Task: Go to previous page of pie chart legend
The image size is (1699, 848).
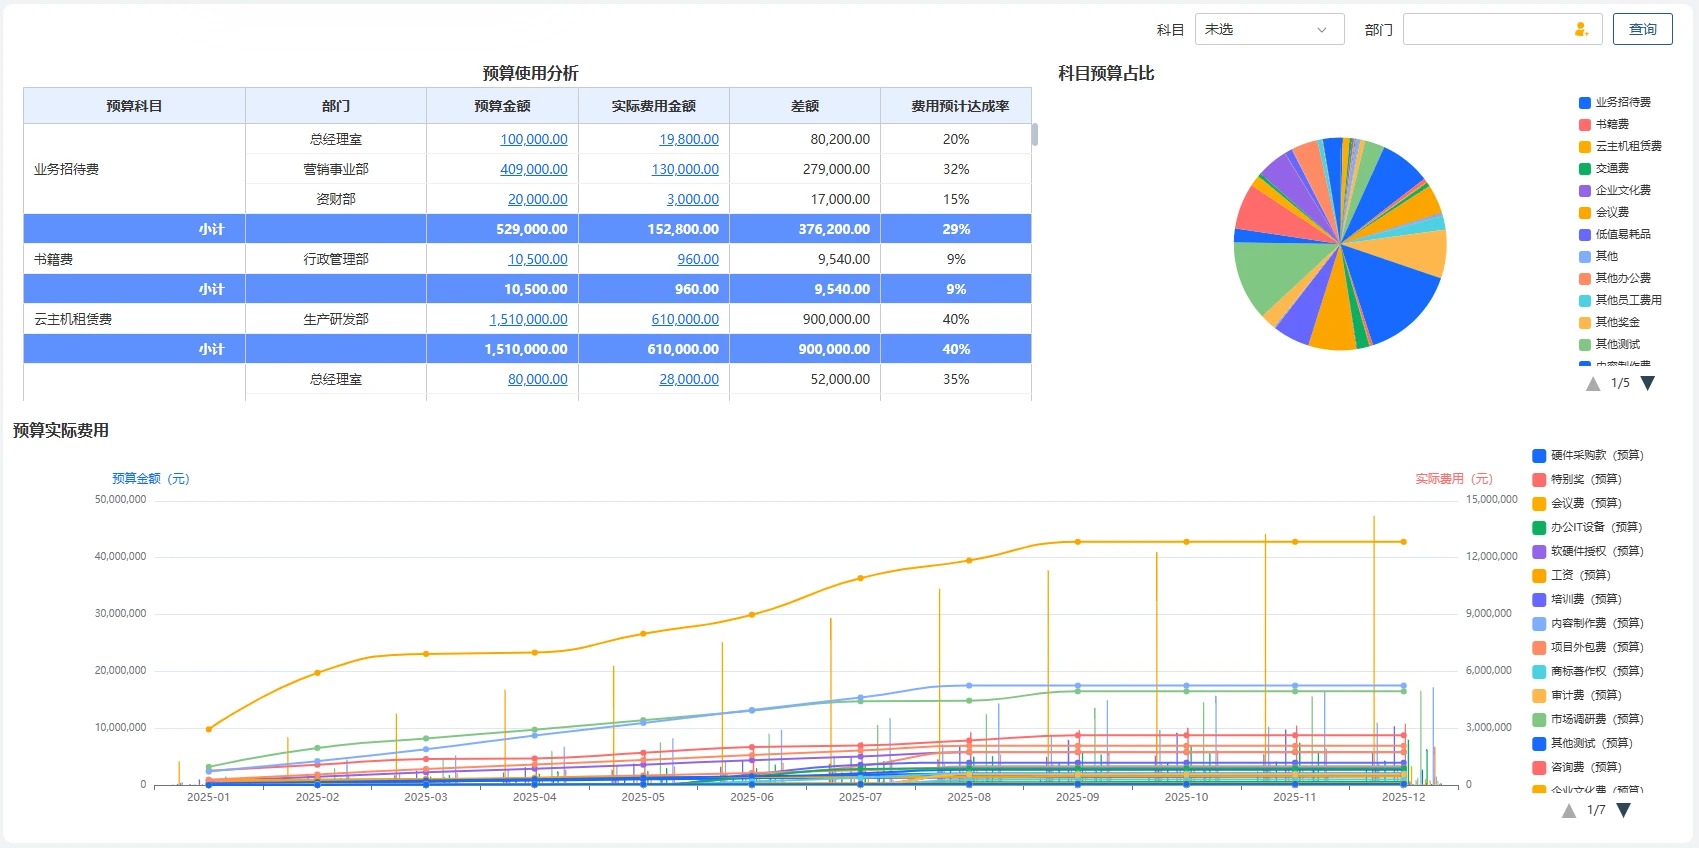Action: [1593, 383]
